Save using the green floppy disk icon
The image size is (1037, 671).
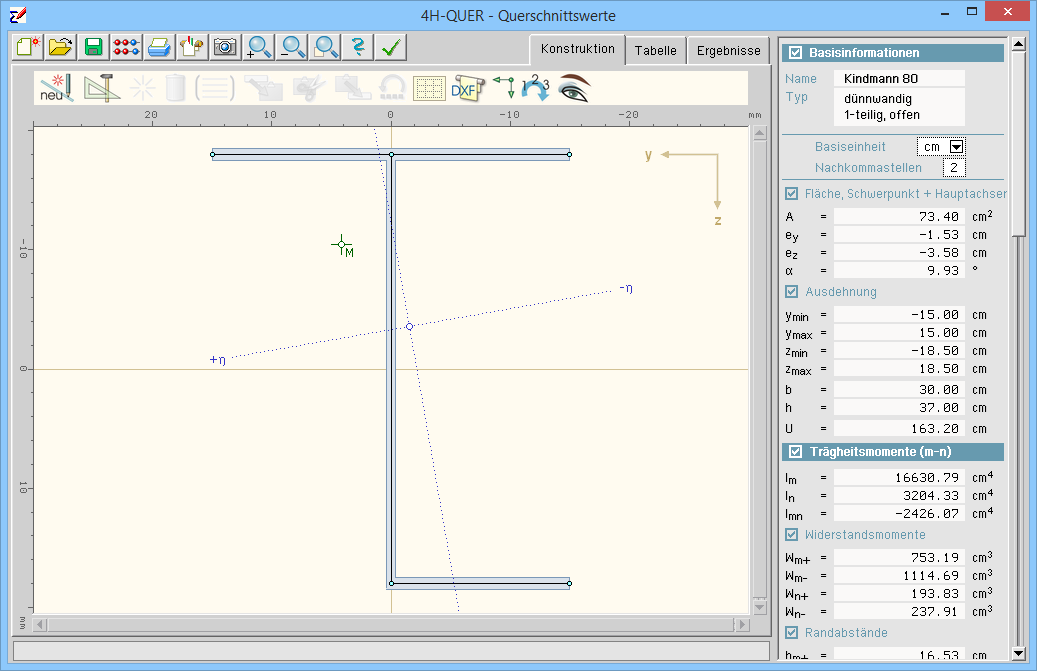click(94, 47)
